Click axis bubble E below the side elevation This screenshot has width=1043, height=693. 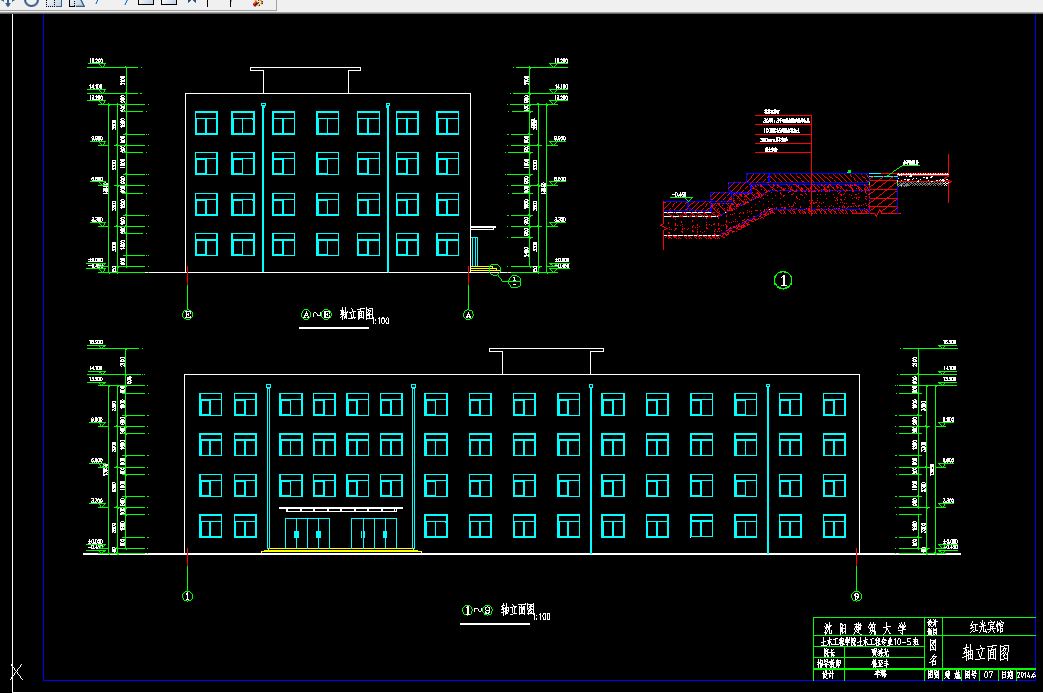pos(188,315)
